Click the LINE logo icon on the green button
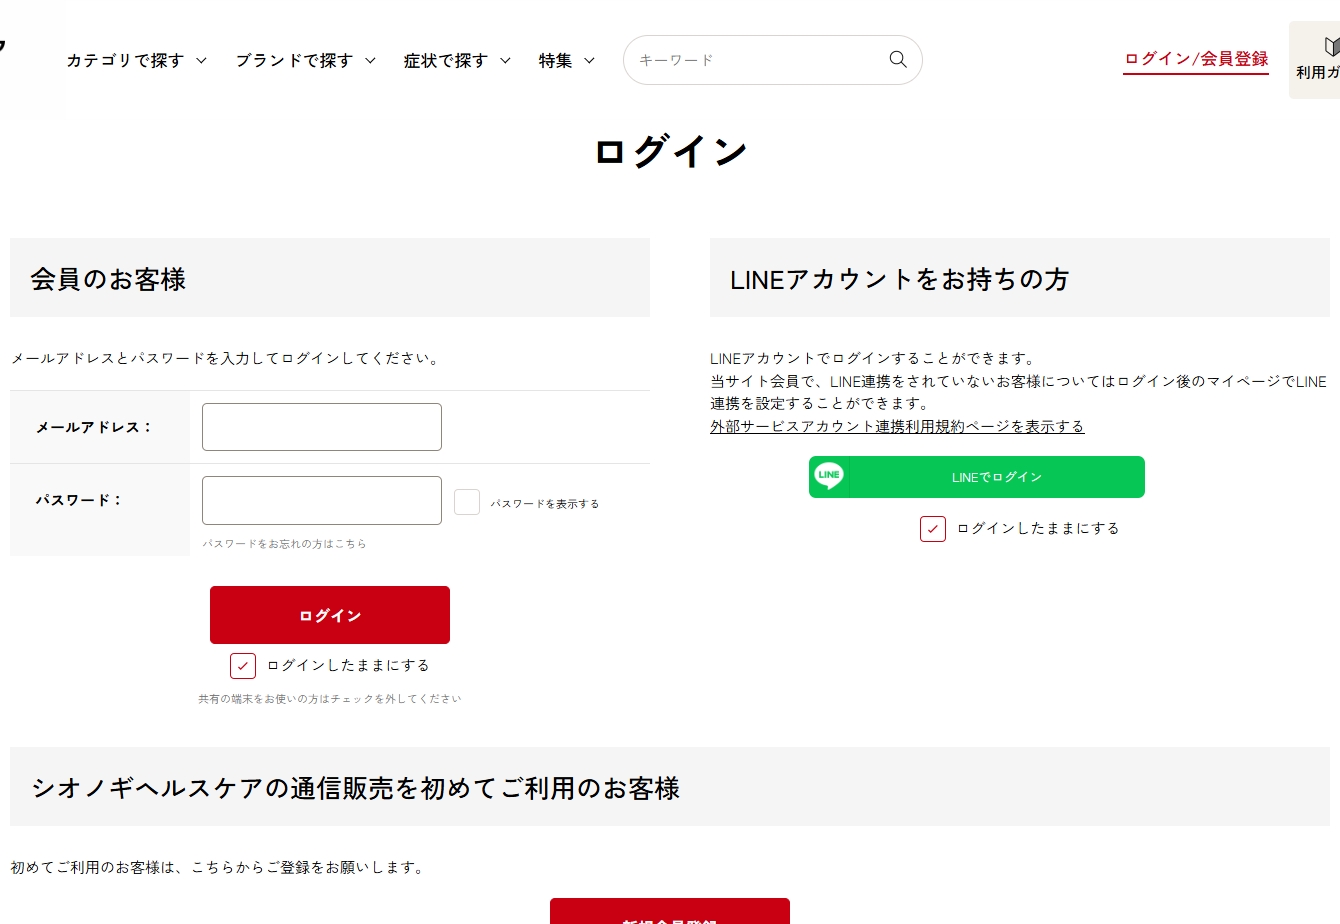 point(830,477)
